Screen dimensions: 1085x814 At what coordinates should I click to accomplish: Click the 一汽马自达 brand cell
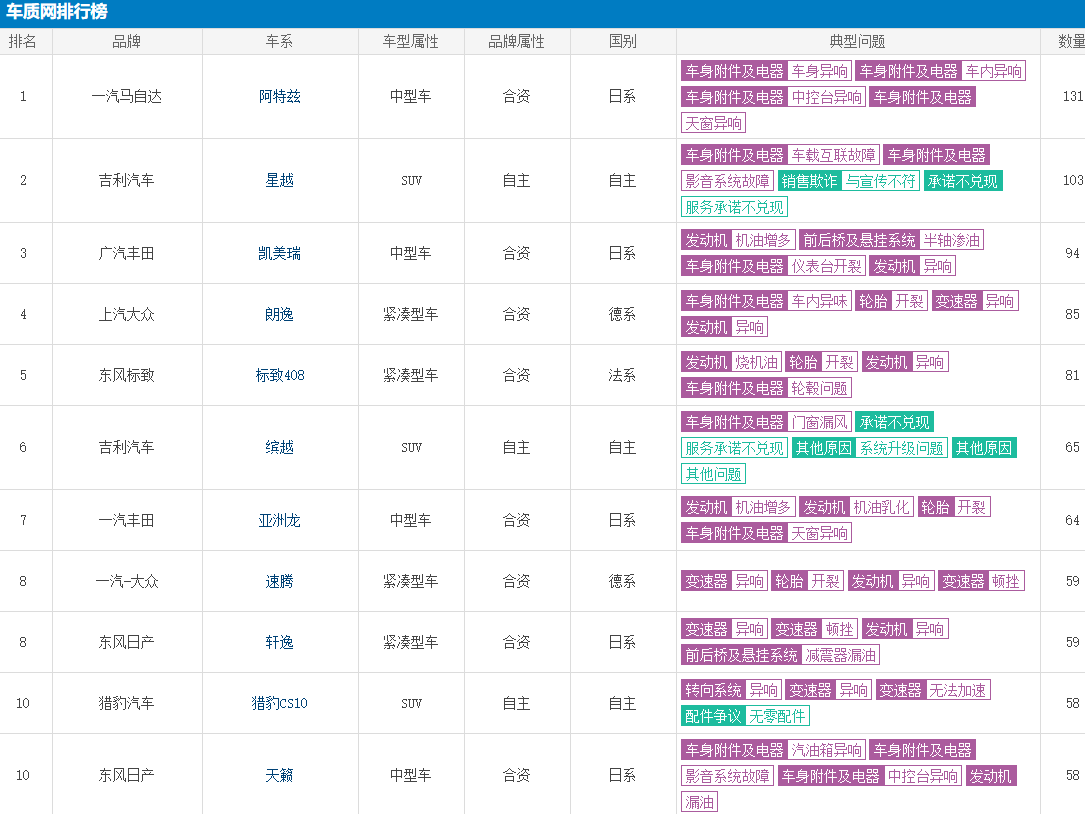[x=127, y=96]
